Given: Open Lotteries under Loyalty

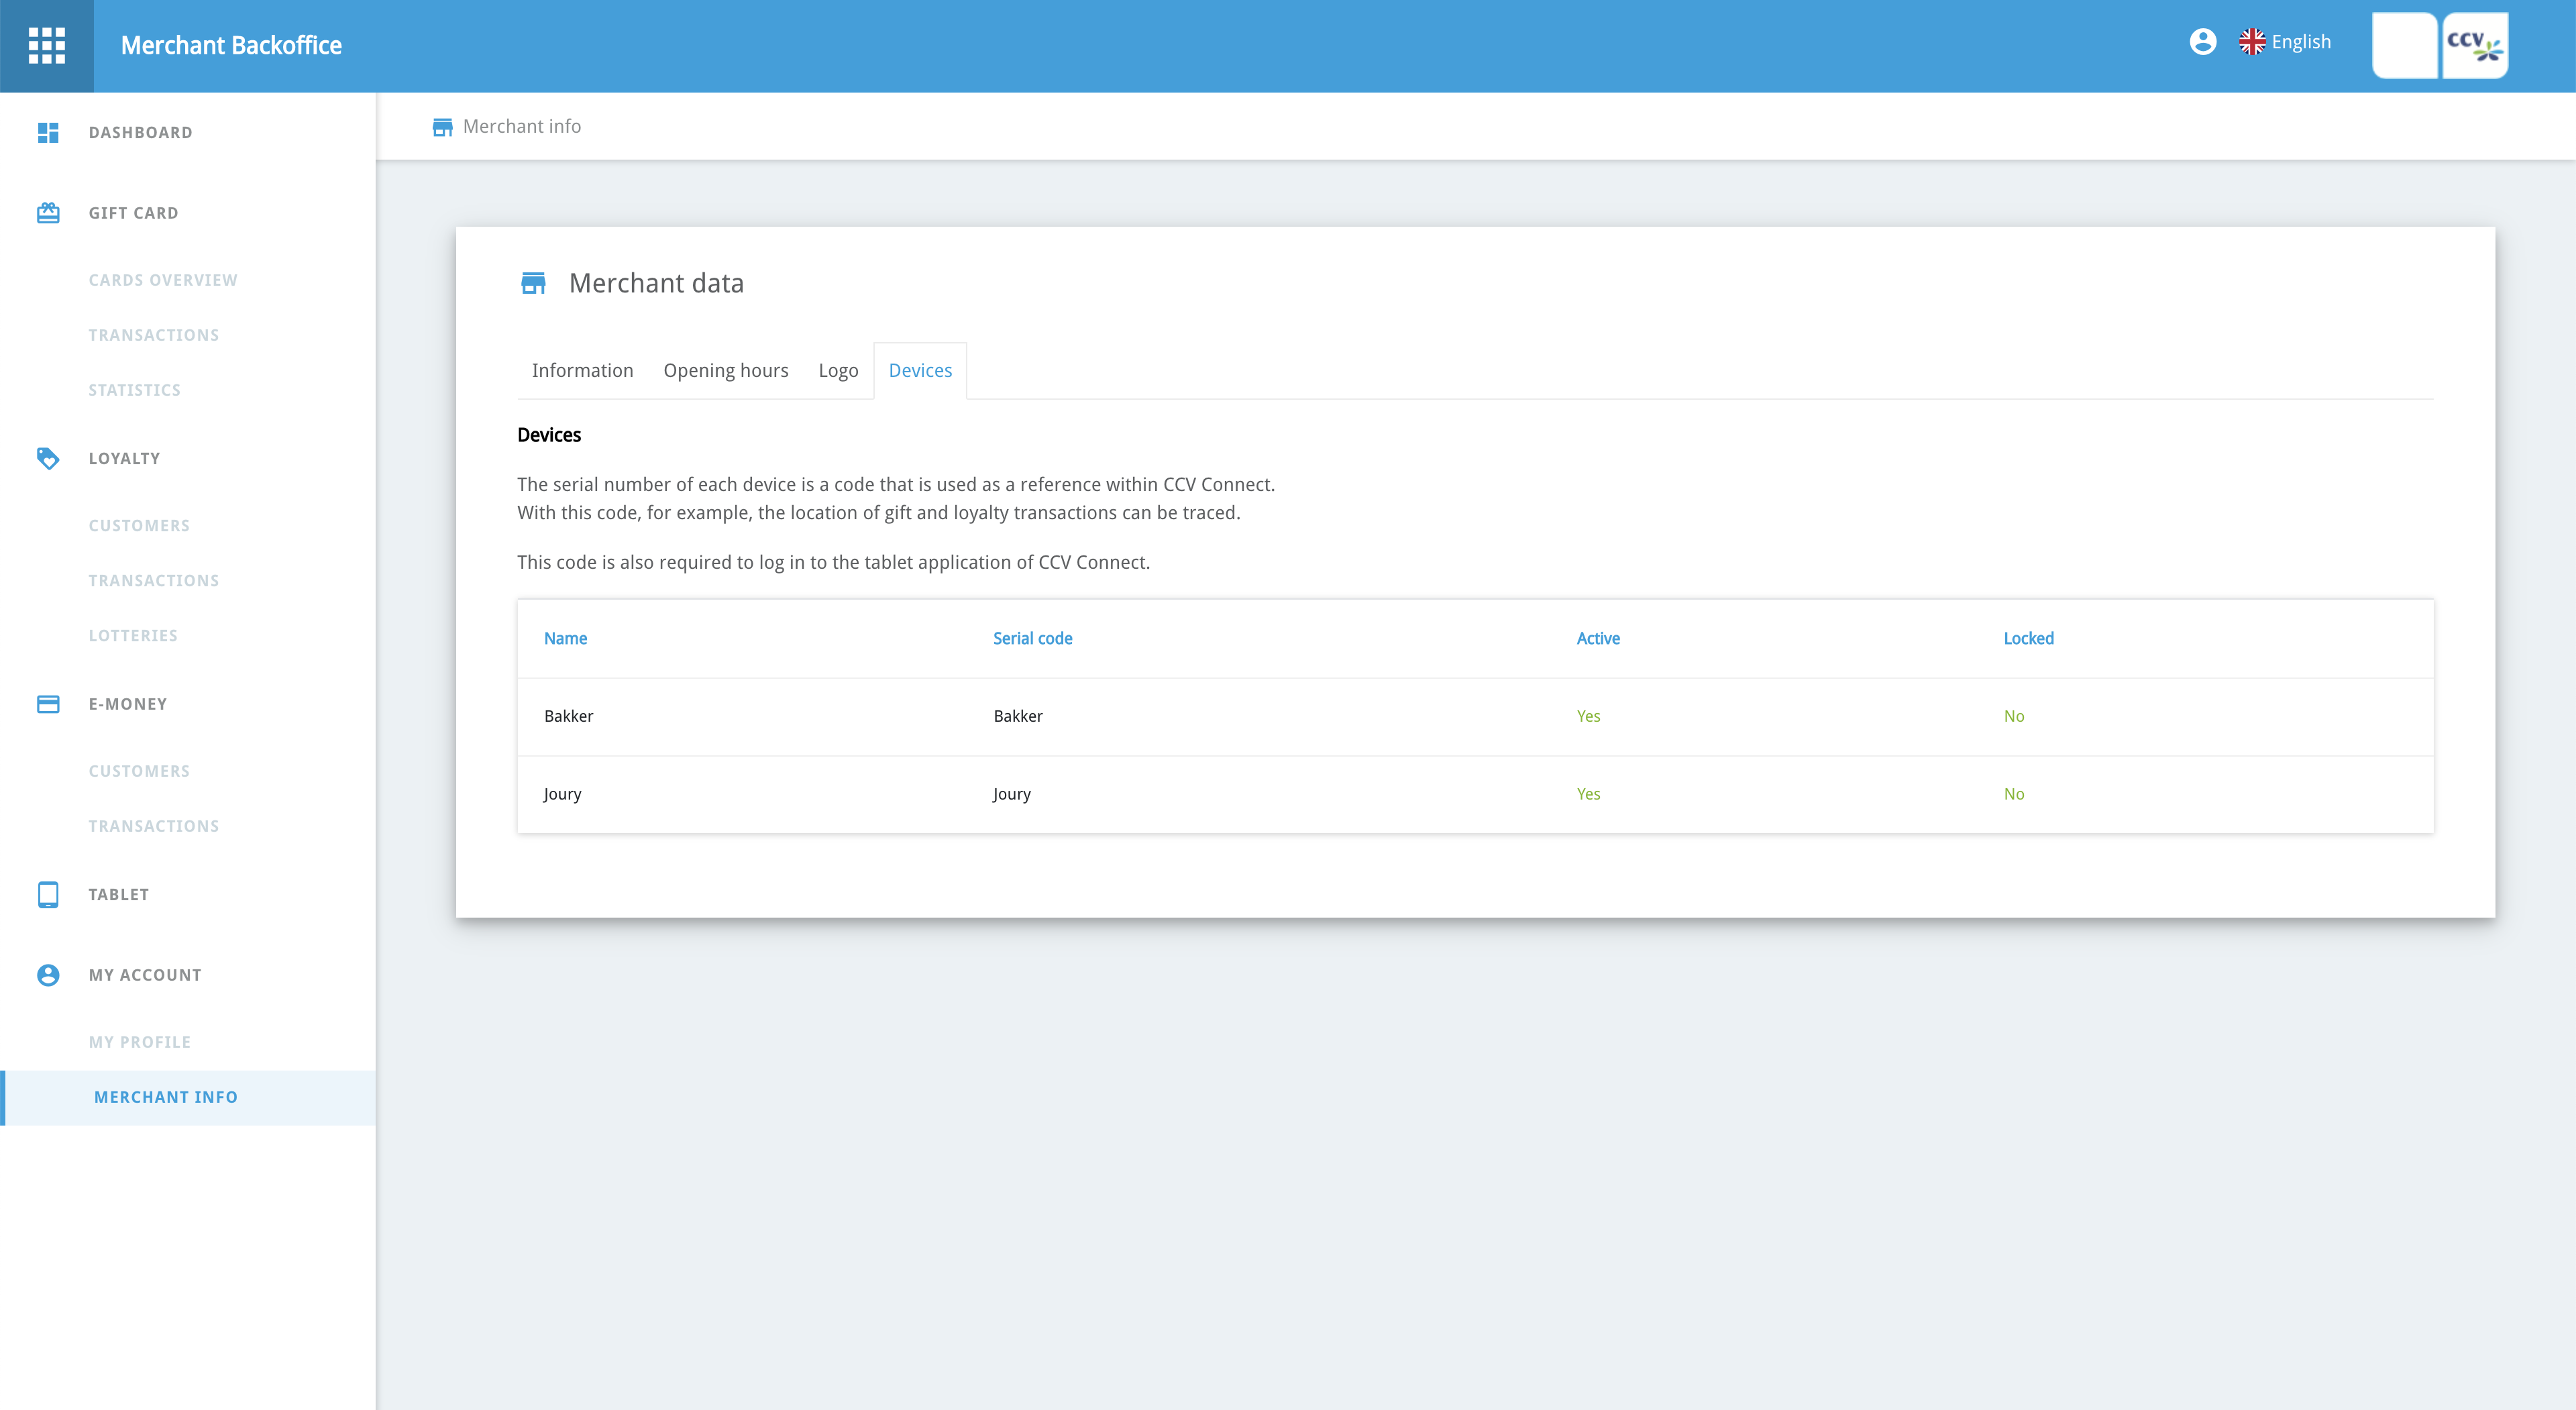Looking at the screenshot, I should coord(133,636).
